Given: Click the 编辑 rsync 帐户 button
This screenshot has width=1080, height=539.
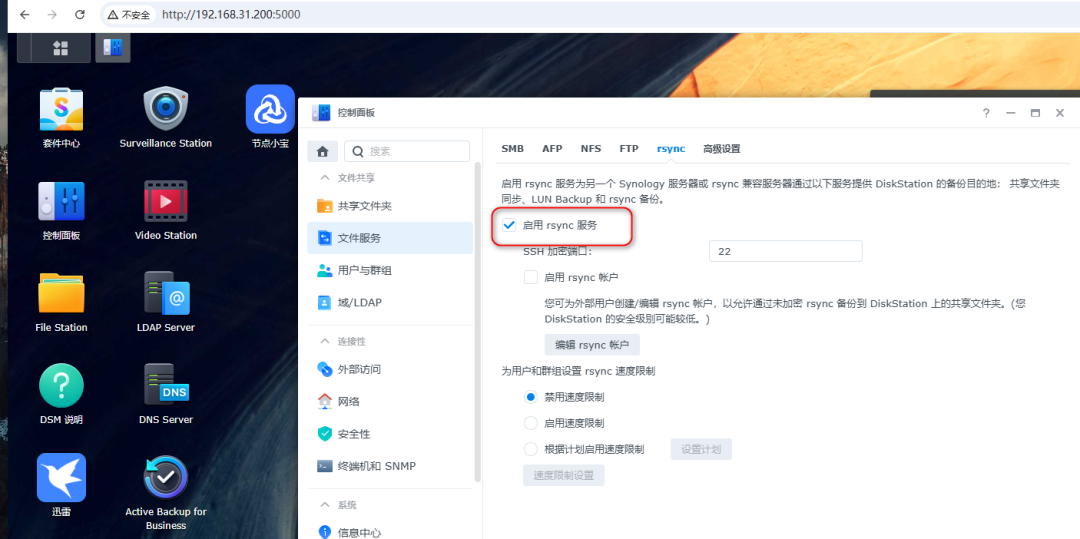Looking at the screenshot, I should pos(592,345).
